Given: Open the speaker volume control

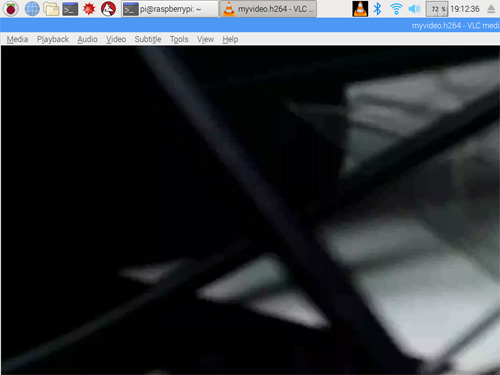Looking at the screenshot, I should [x=414, y=9].
